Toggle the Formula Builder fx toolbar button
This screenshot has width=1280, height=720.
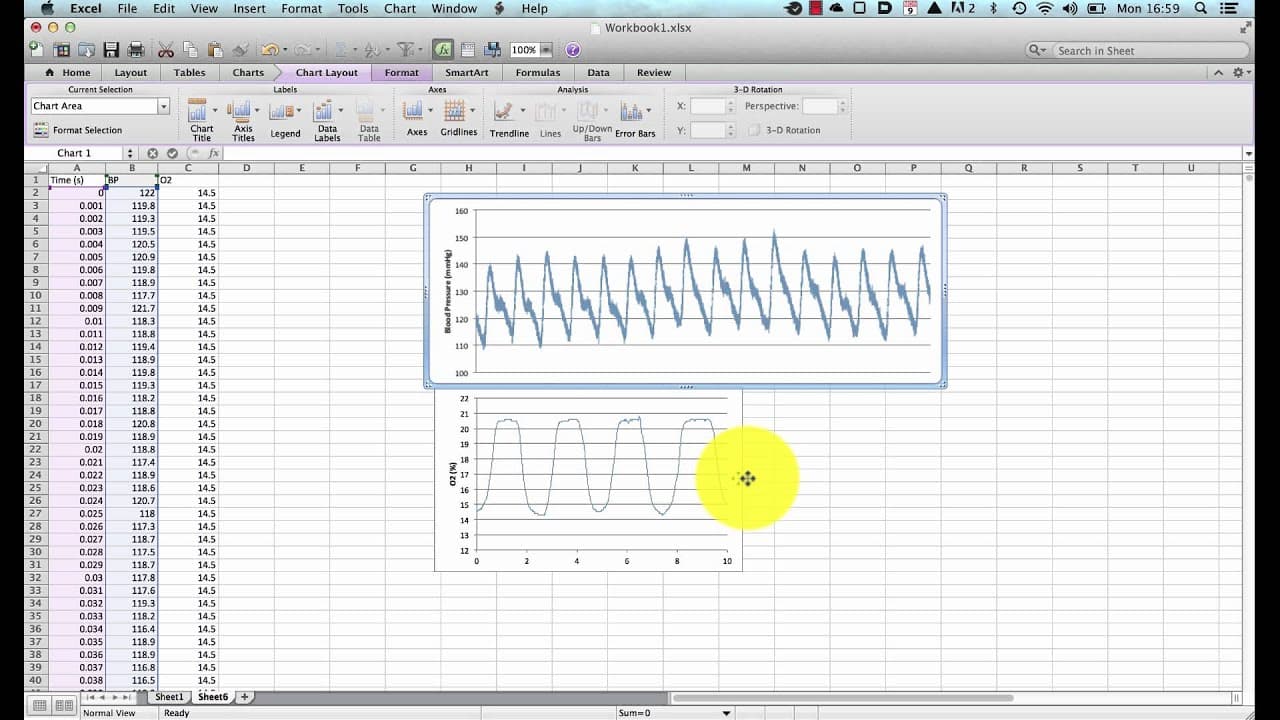(443, 49)
